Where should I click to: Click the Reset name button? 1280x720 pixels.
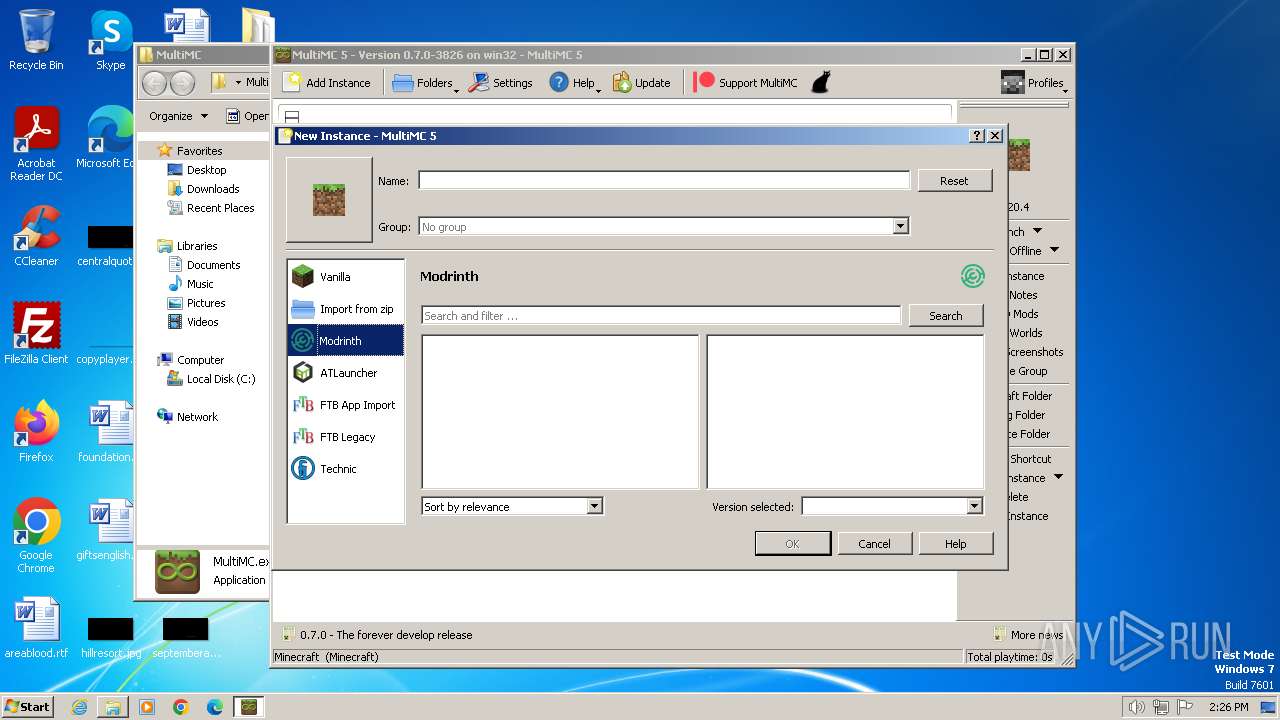pos(954,181)
